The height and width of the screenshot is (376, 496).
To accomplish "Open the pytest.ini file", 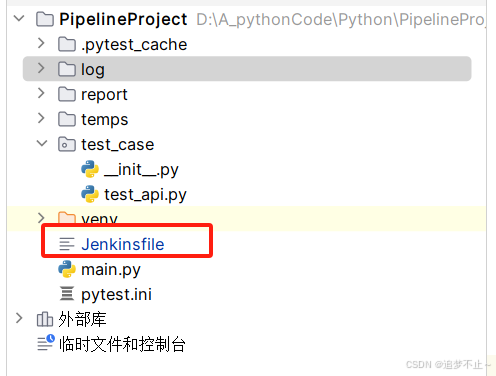I will [116, 295].
